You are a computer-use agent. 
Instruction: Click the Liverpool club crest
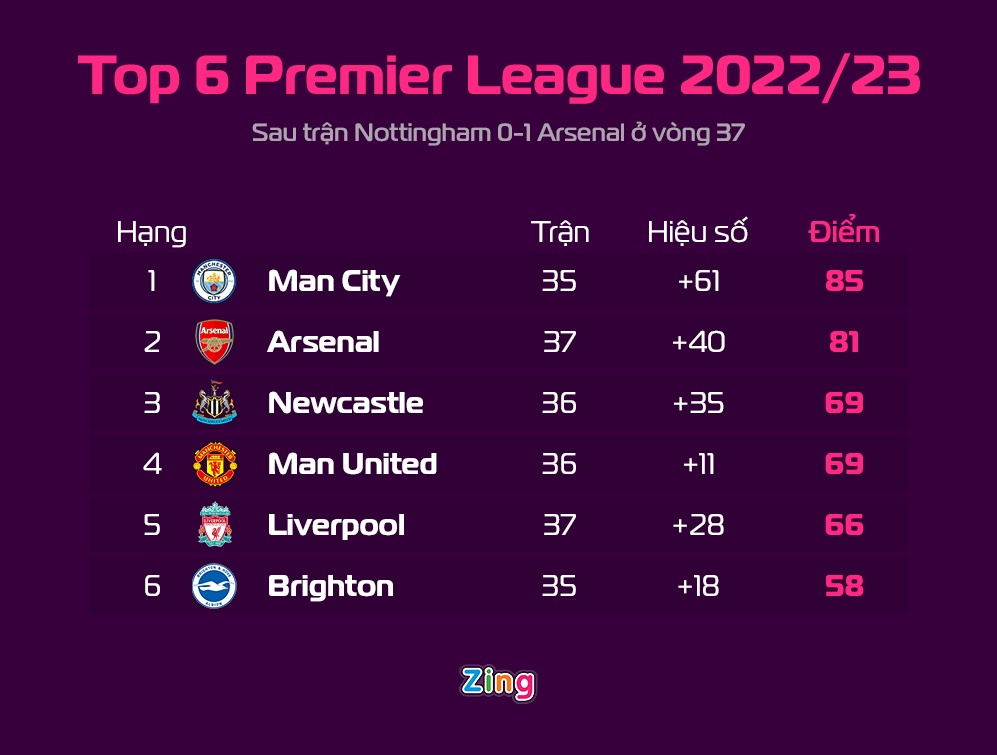[x=214, y=525]
